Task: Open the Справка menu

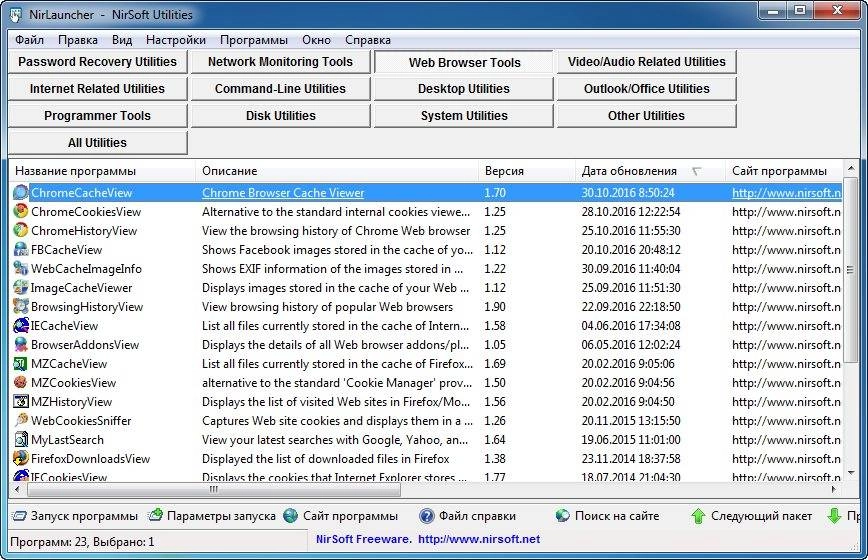Action: (x=368, y=40)
